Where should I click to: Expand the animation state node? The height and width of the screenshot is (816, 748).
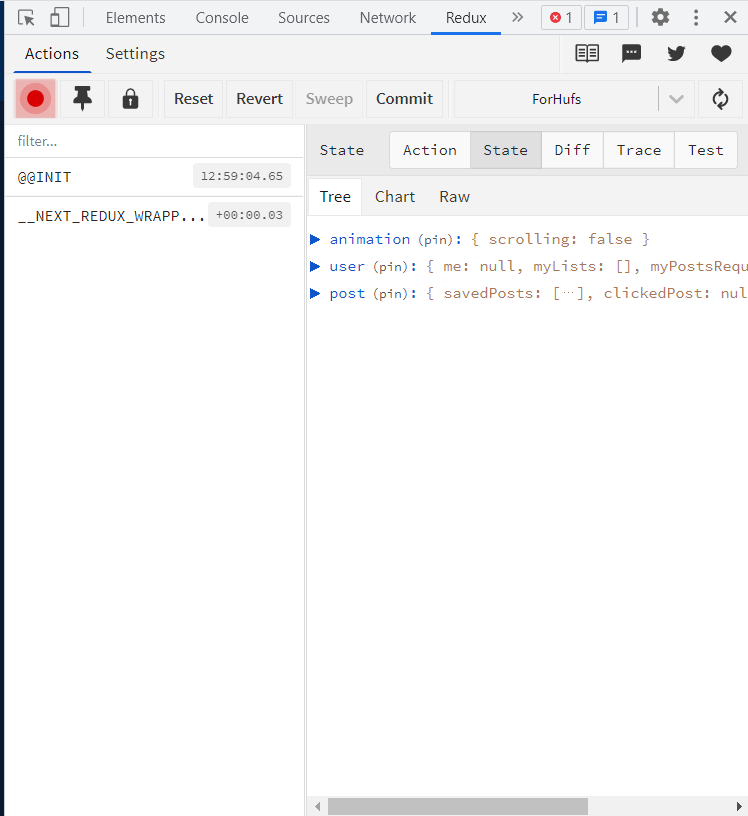coord(315,239)
